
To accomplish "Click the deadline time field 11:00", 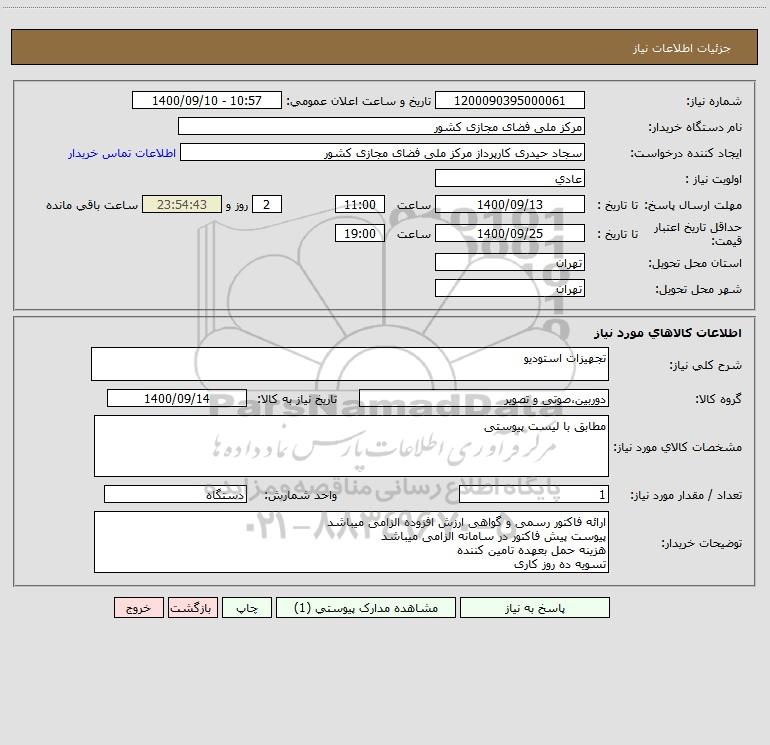I will click(359, 204).
